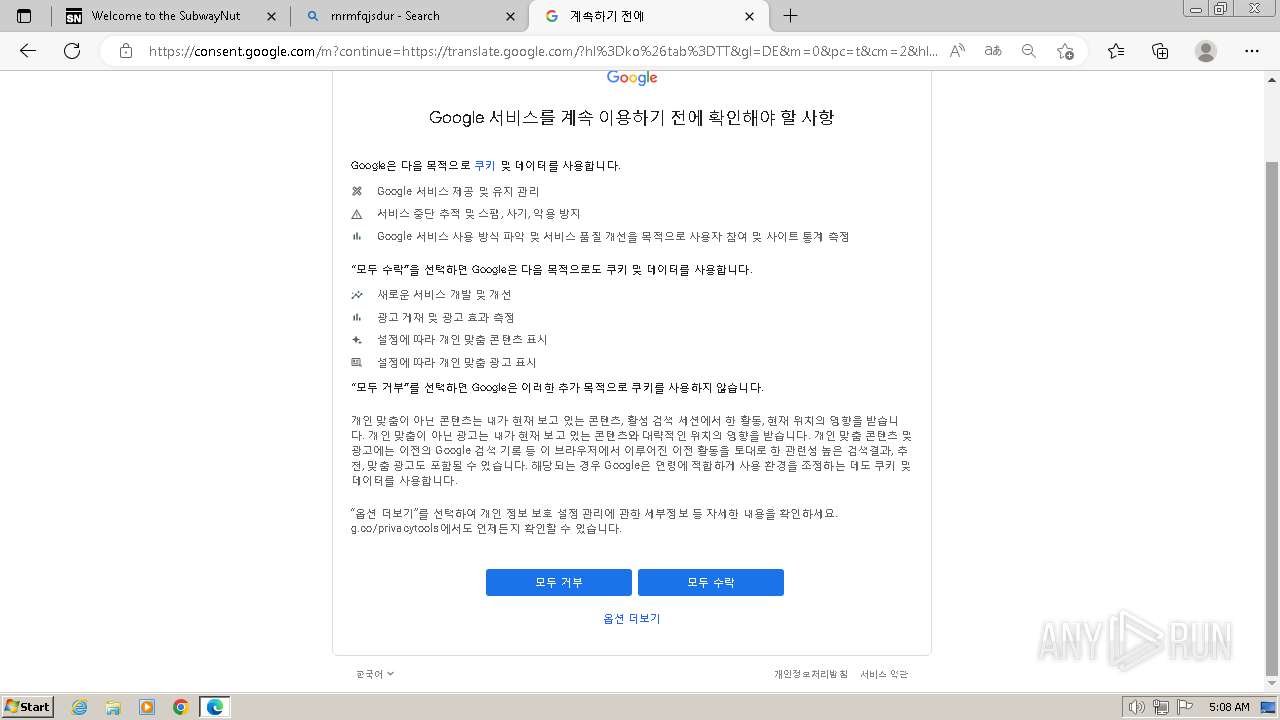Open Read aloud icon in address bar

click(x=957, y=51)
